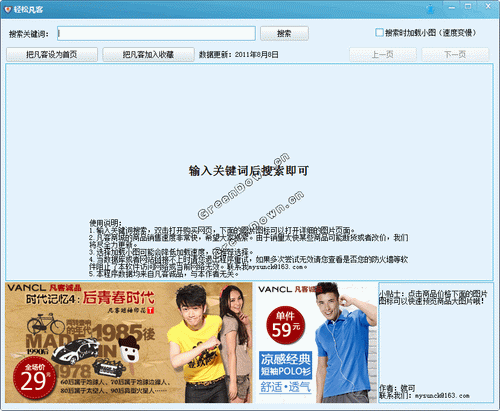The image size is (500, 411).
Task: Click the 轻松凡客 app icon in title bar
Action: tap(7, 10)
